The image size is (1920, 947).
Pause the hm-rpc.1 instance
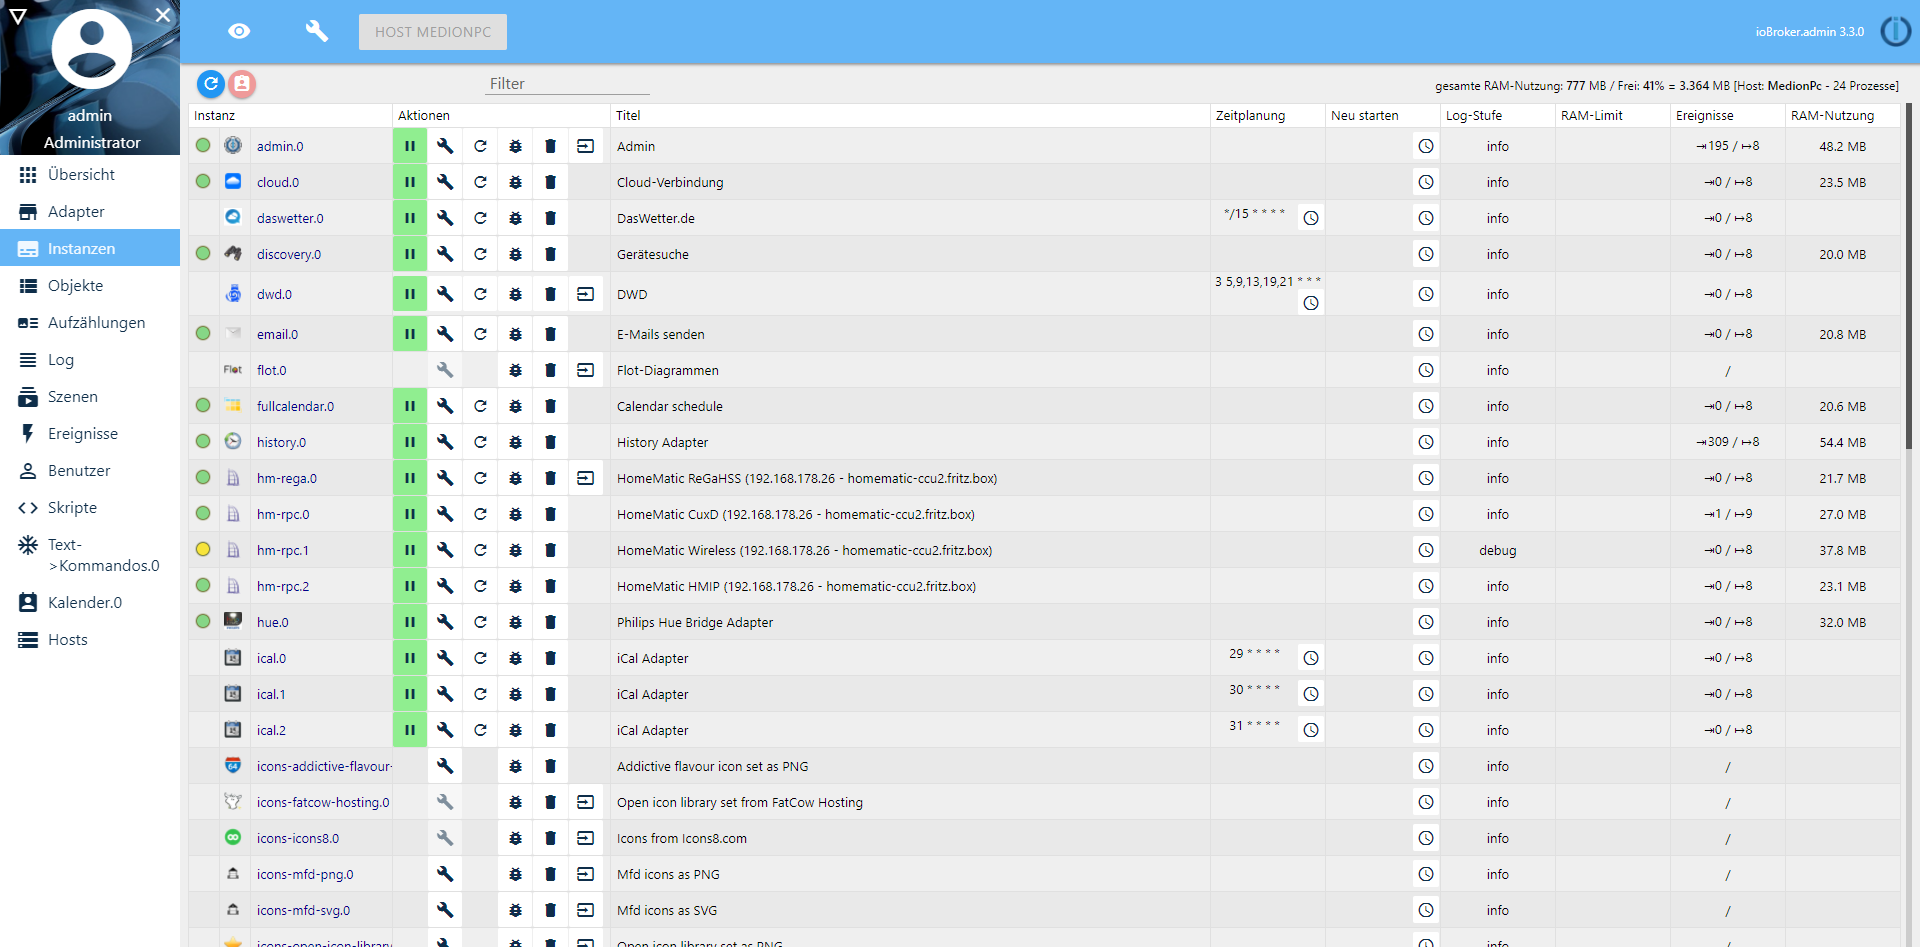click(410, 550)
